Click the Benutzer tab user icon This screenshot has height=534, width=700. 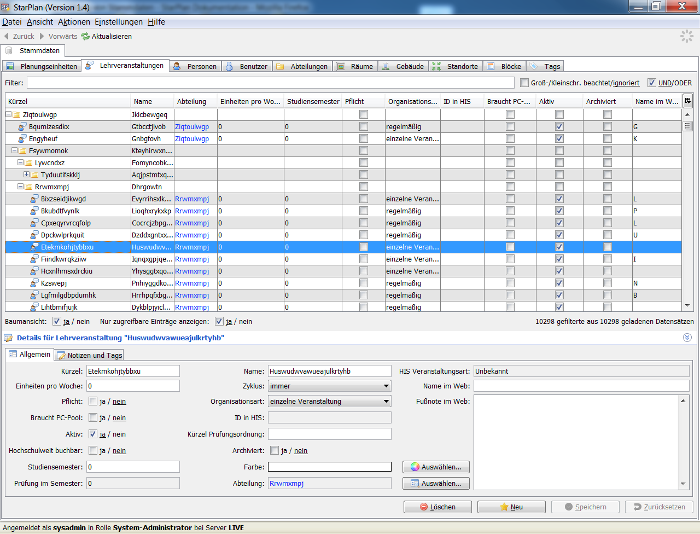[x=229, y=67]
